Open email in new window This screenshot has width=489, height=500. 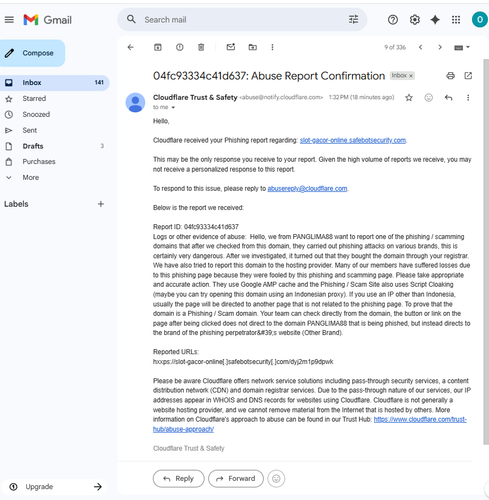tap(468, 76)
